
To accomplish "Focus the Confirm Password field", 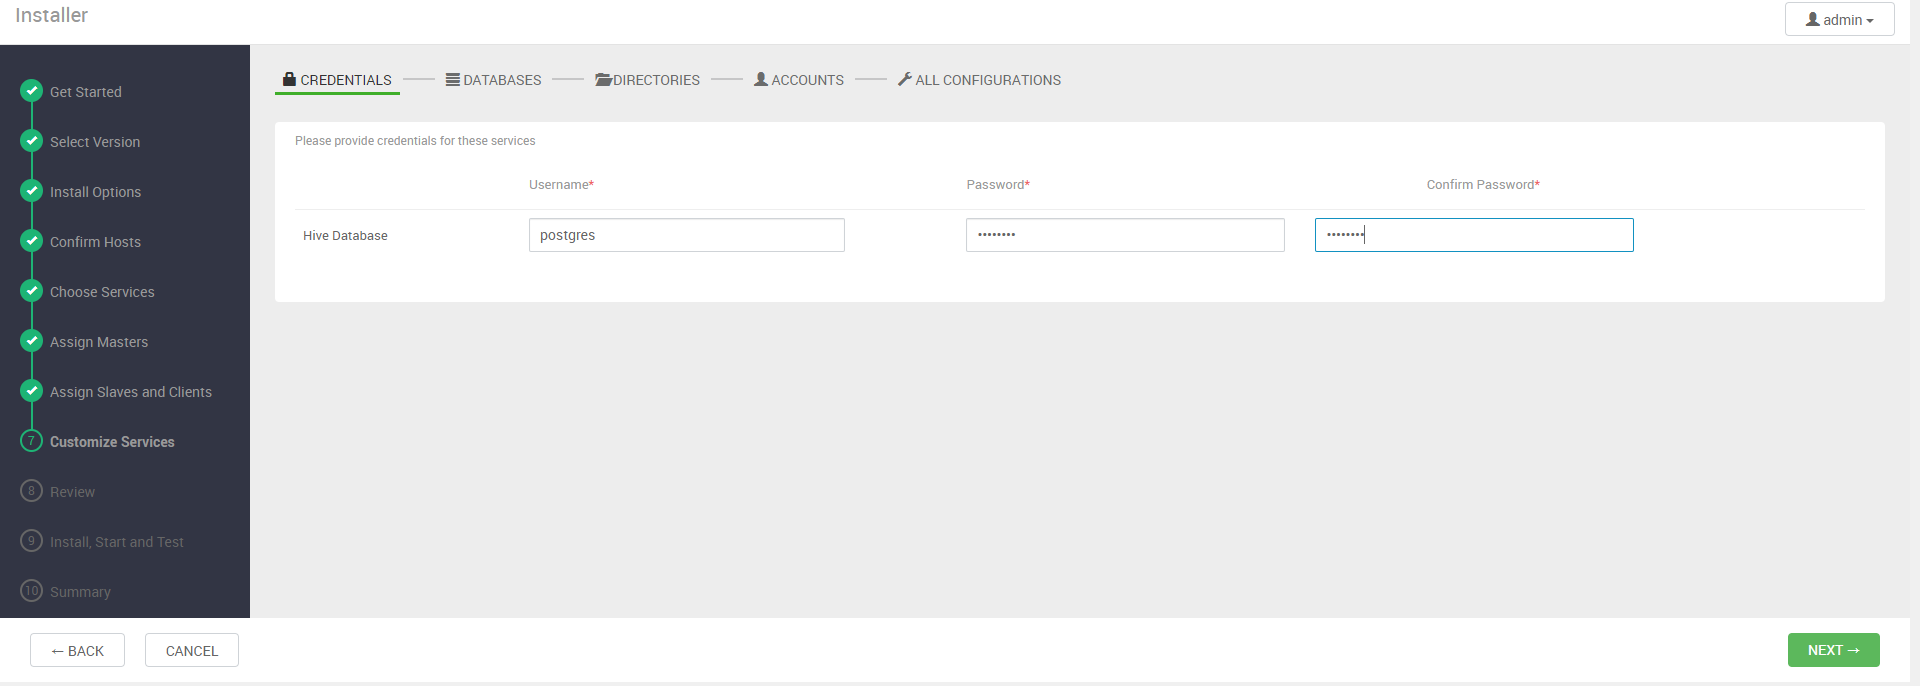I will click(1474, 235).
